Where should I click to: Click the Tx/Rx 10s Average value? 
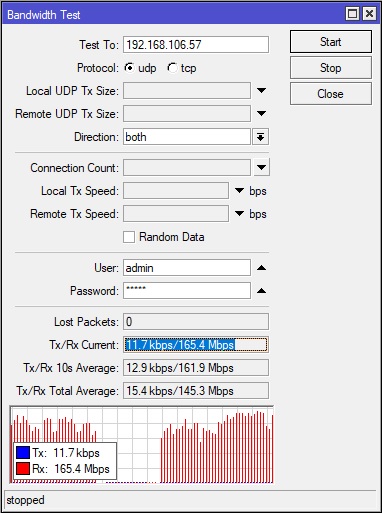(x=196, y=368)
